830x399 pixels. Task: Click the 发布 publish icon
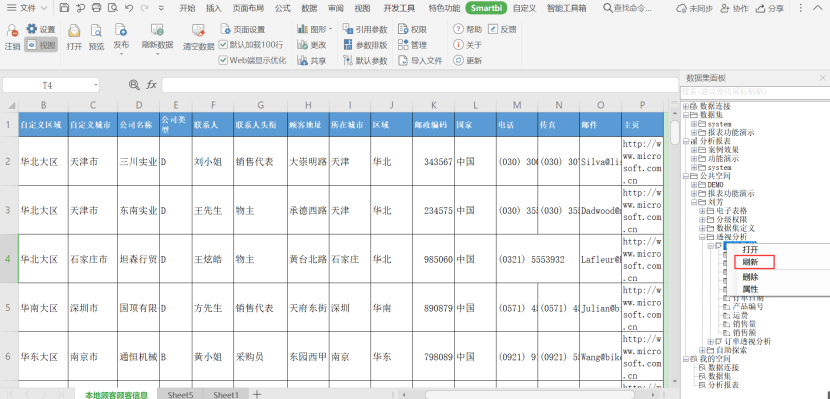pos(121,30)
